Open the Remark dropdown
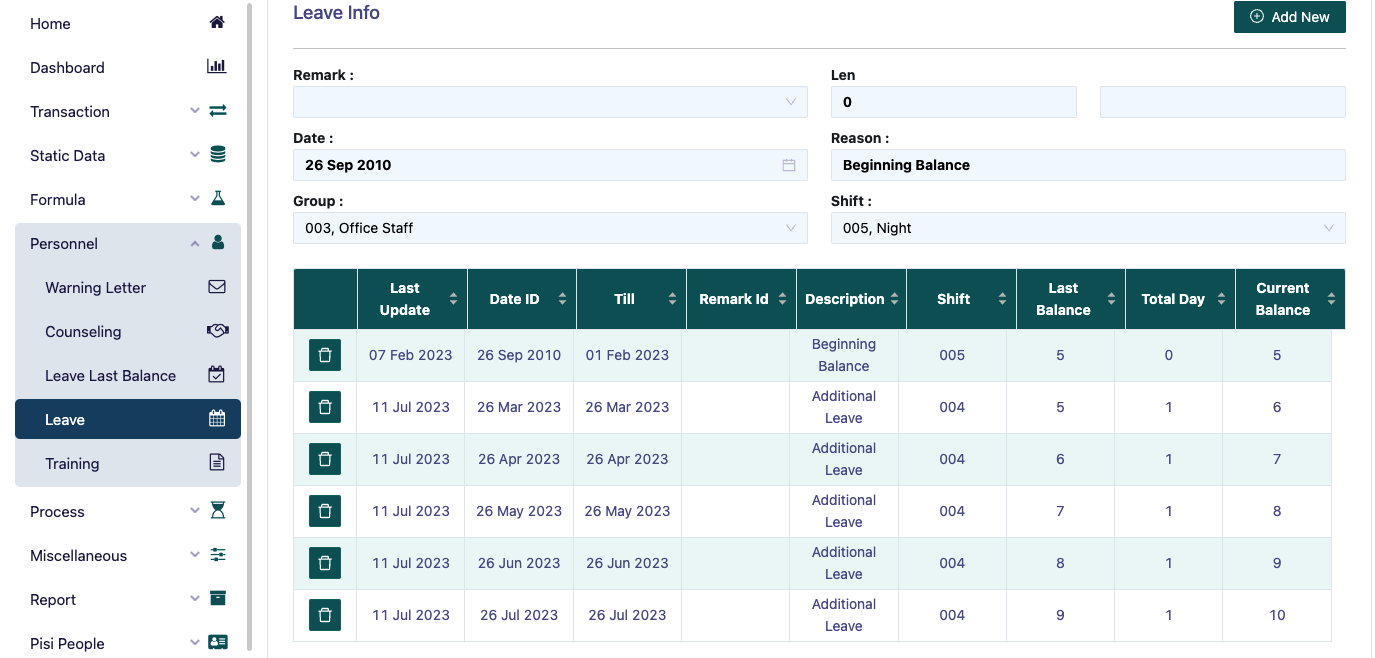 (x=550, y=102)
